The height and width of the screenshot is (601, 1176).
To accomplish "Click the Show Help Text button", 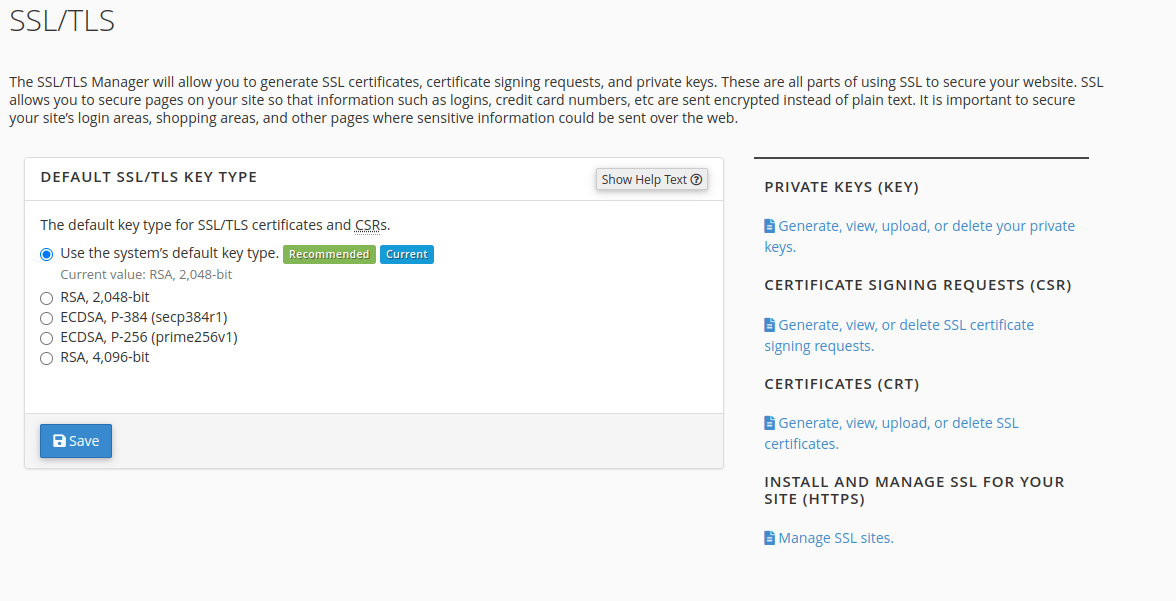I will point(651,179).
